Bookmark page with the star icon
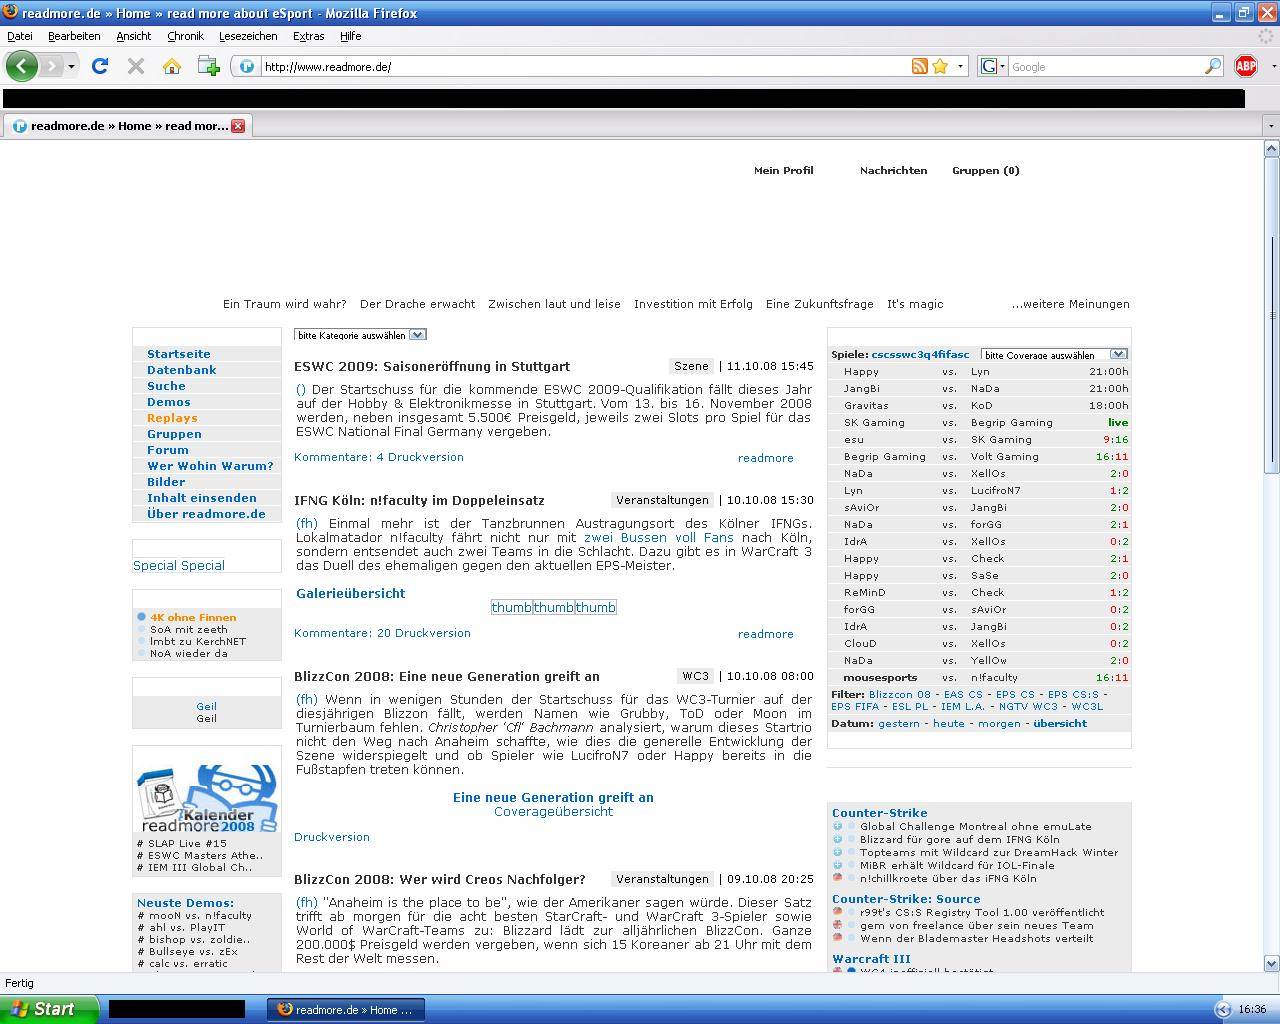 [x=940, y=66]
